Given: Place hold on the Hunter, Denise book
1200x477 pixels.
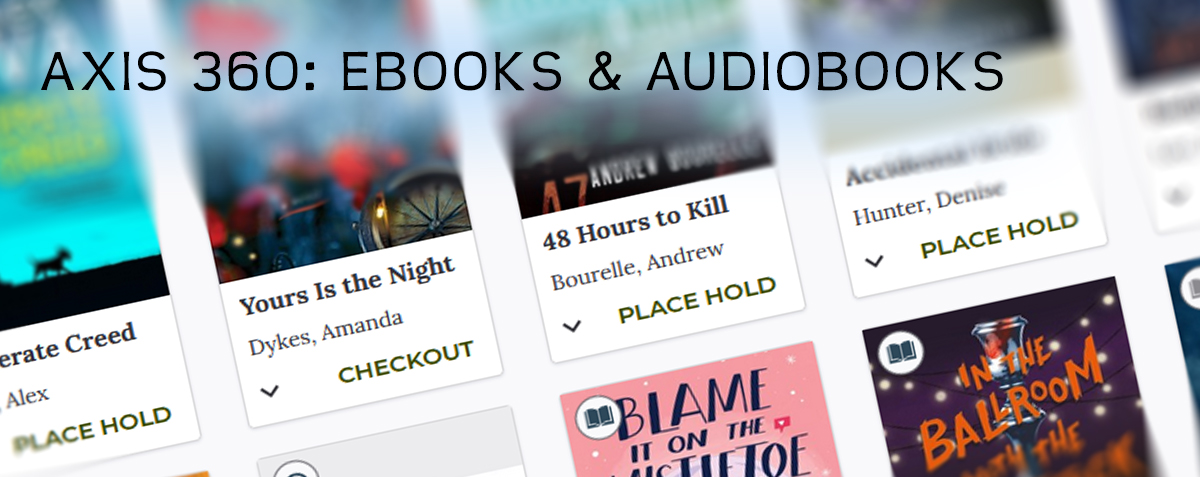Looking at the screenshot, I should (1000, 235).
